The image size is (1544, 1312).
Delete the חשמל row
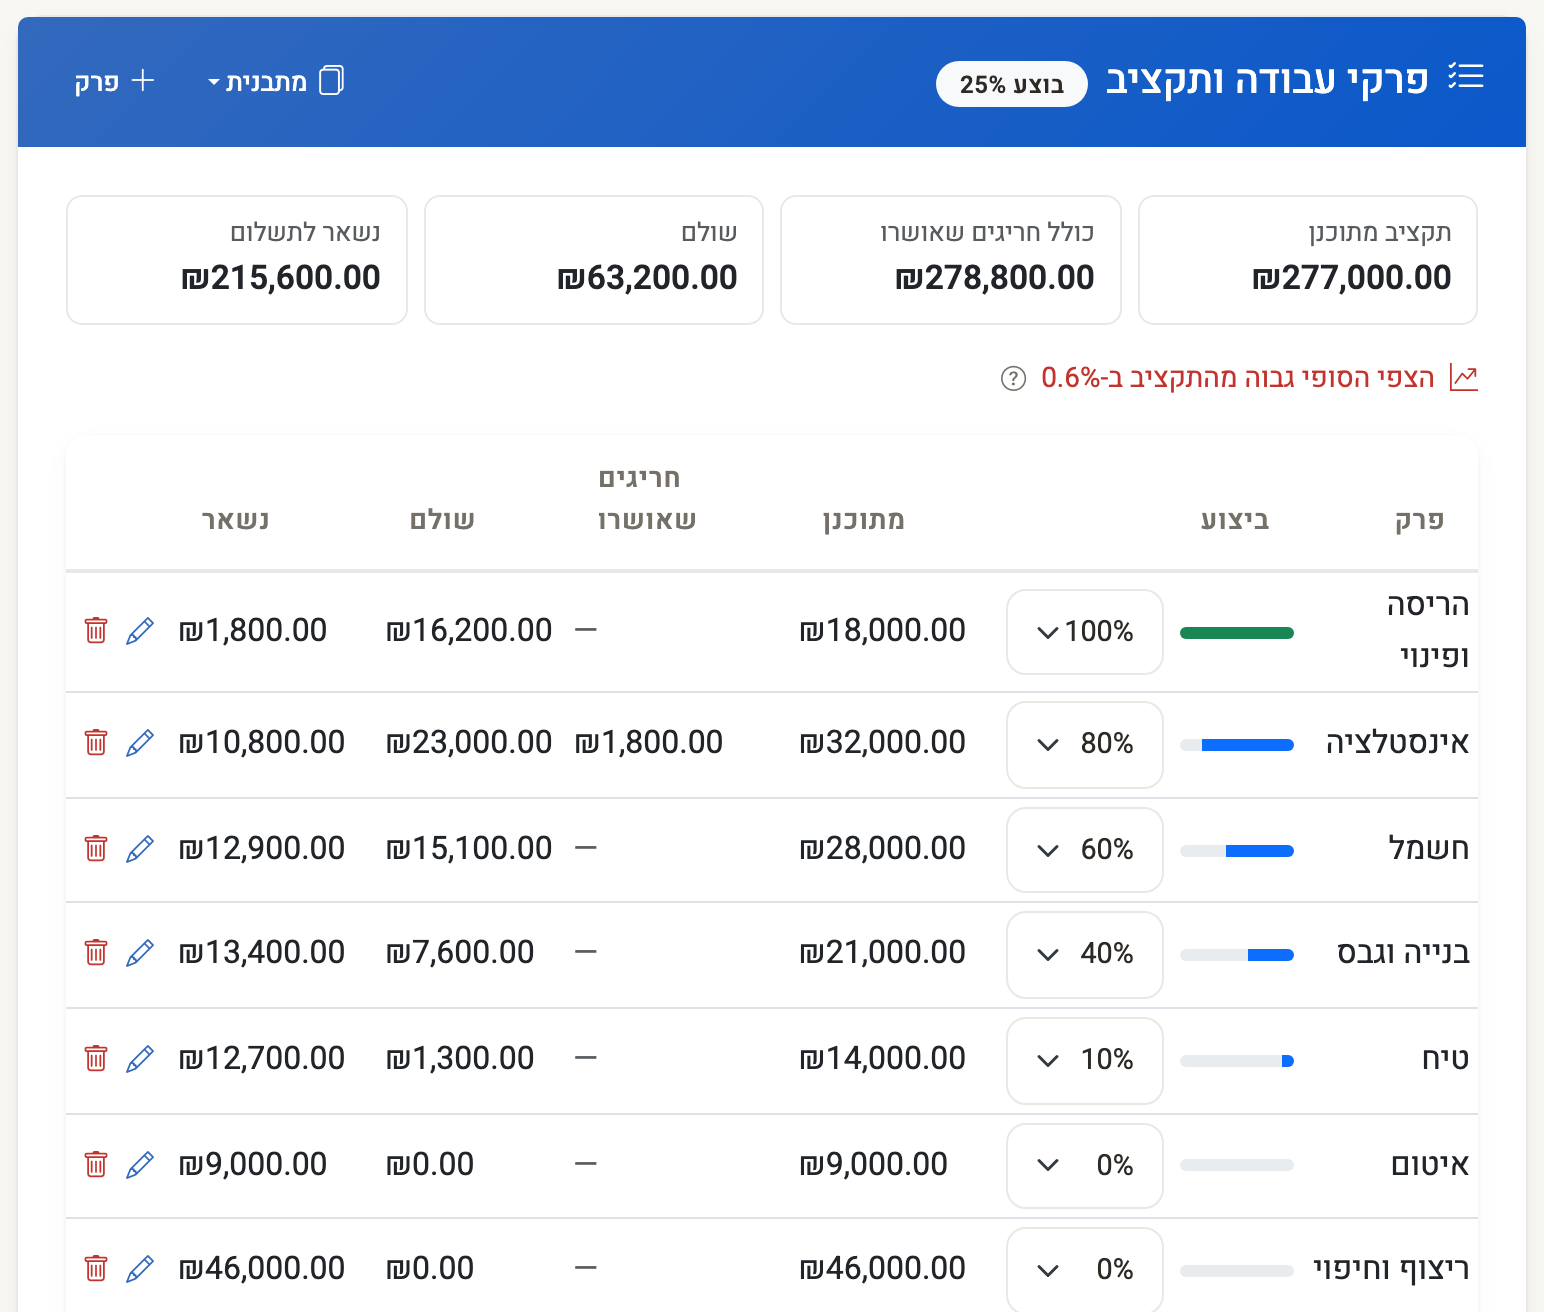click(96, 848)
